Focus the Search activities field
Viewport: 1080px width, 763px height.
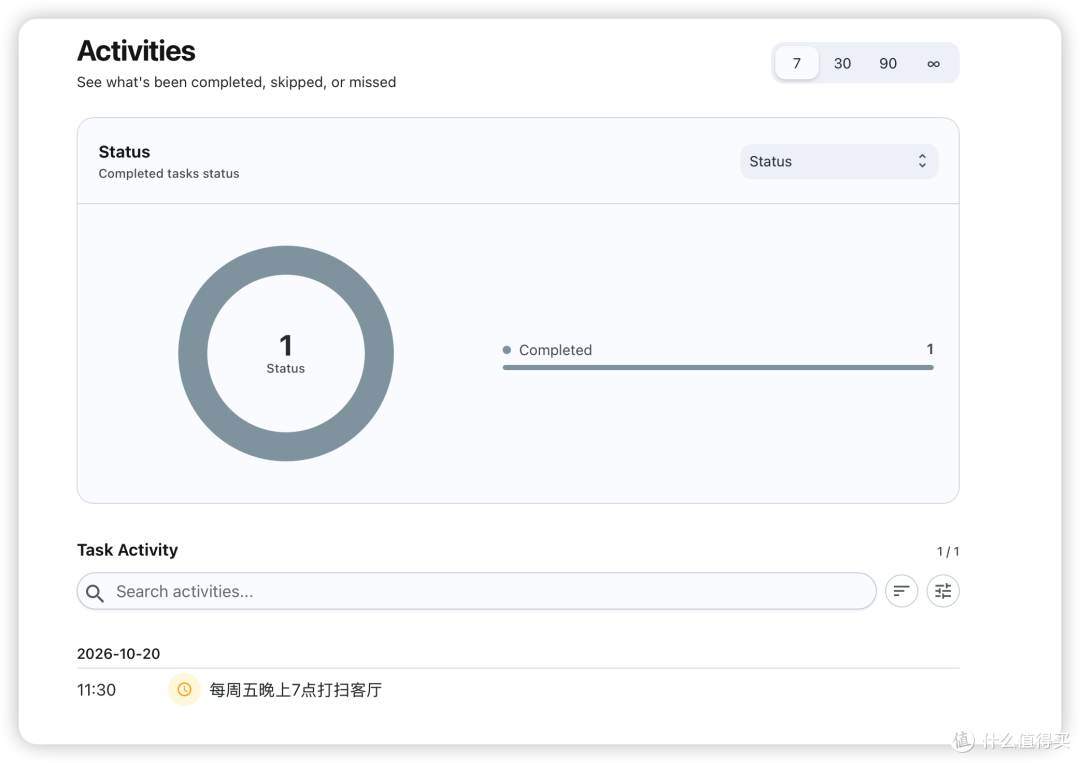click(x=476, y=591)
